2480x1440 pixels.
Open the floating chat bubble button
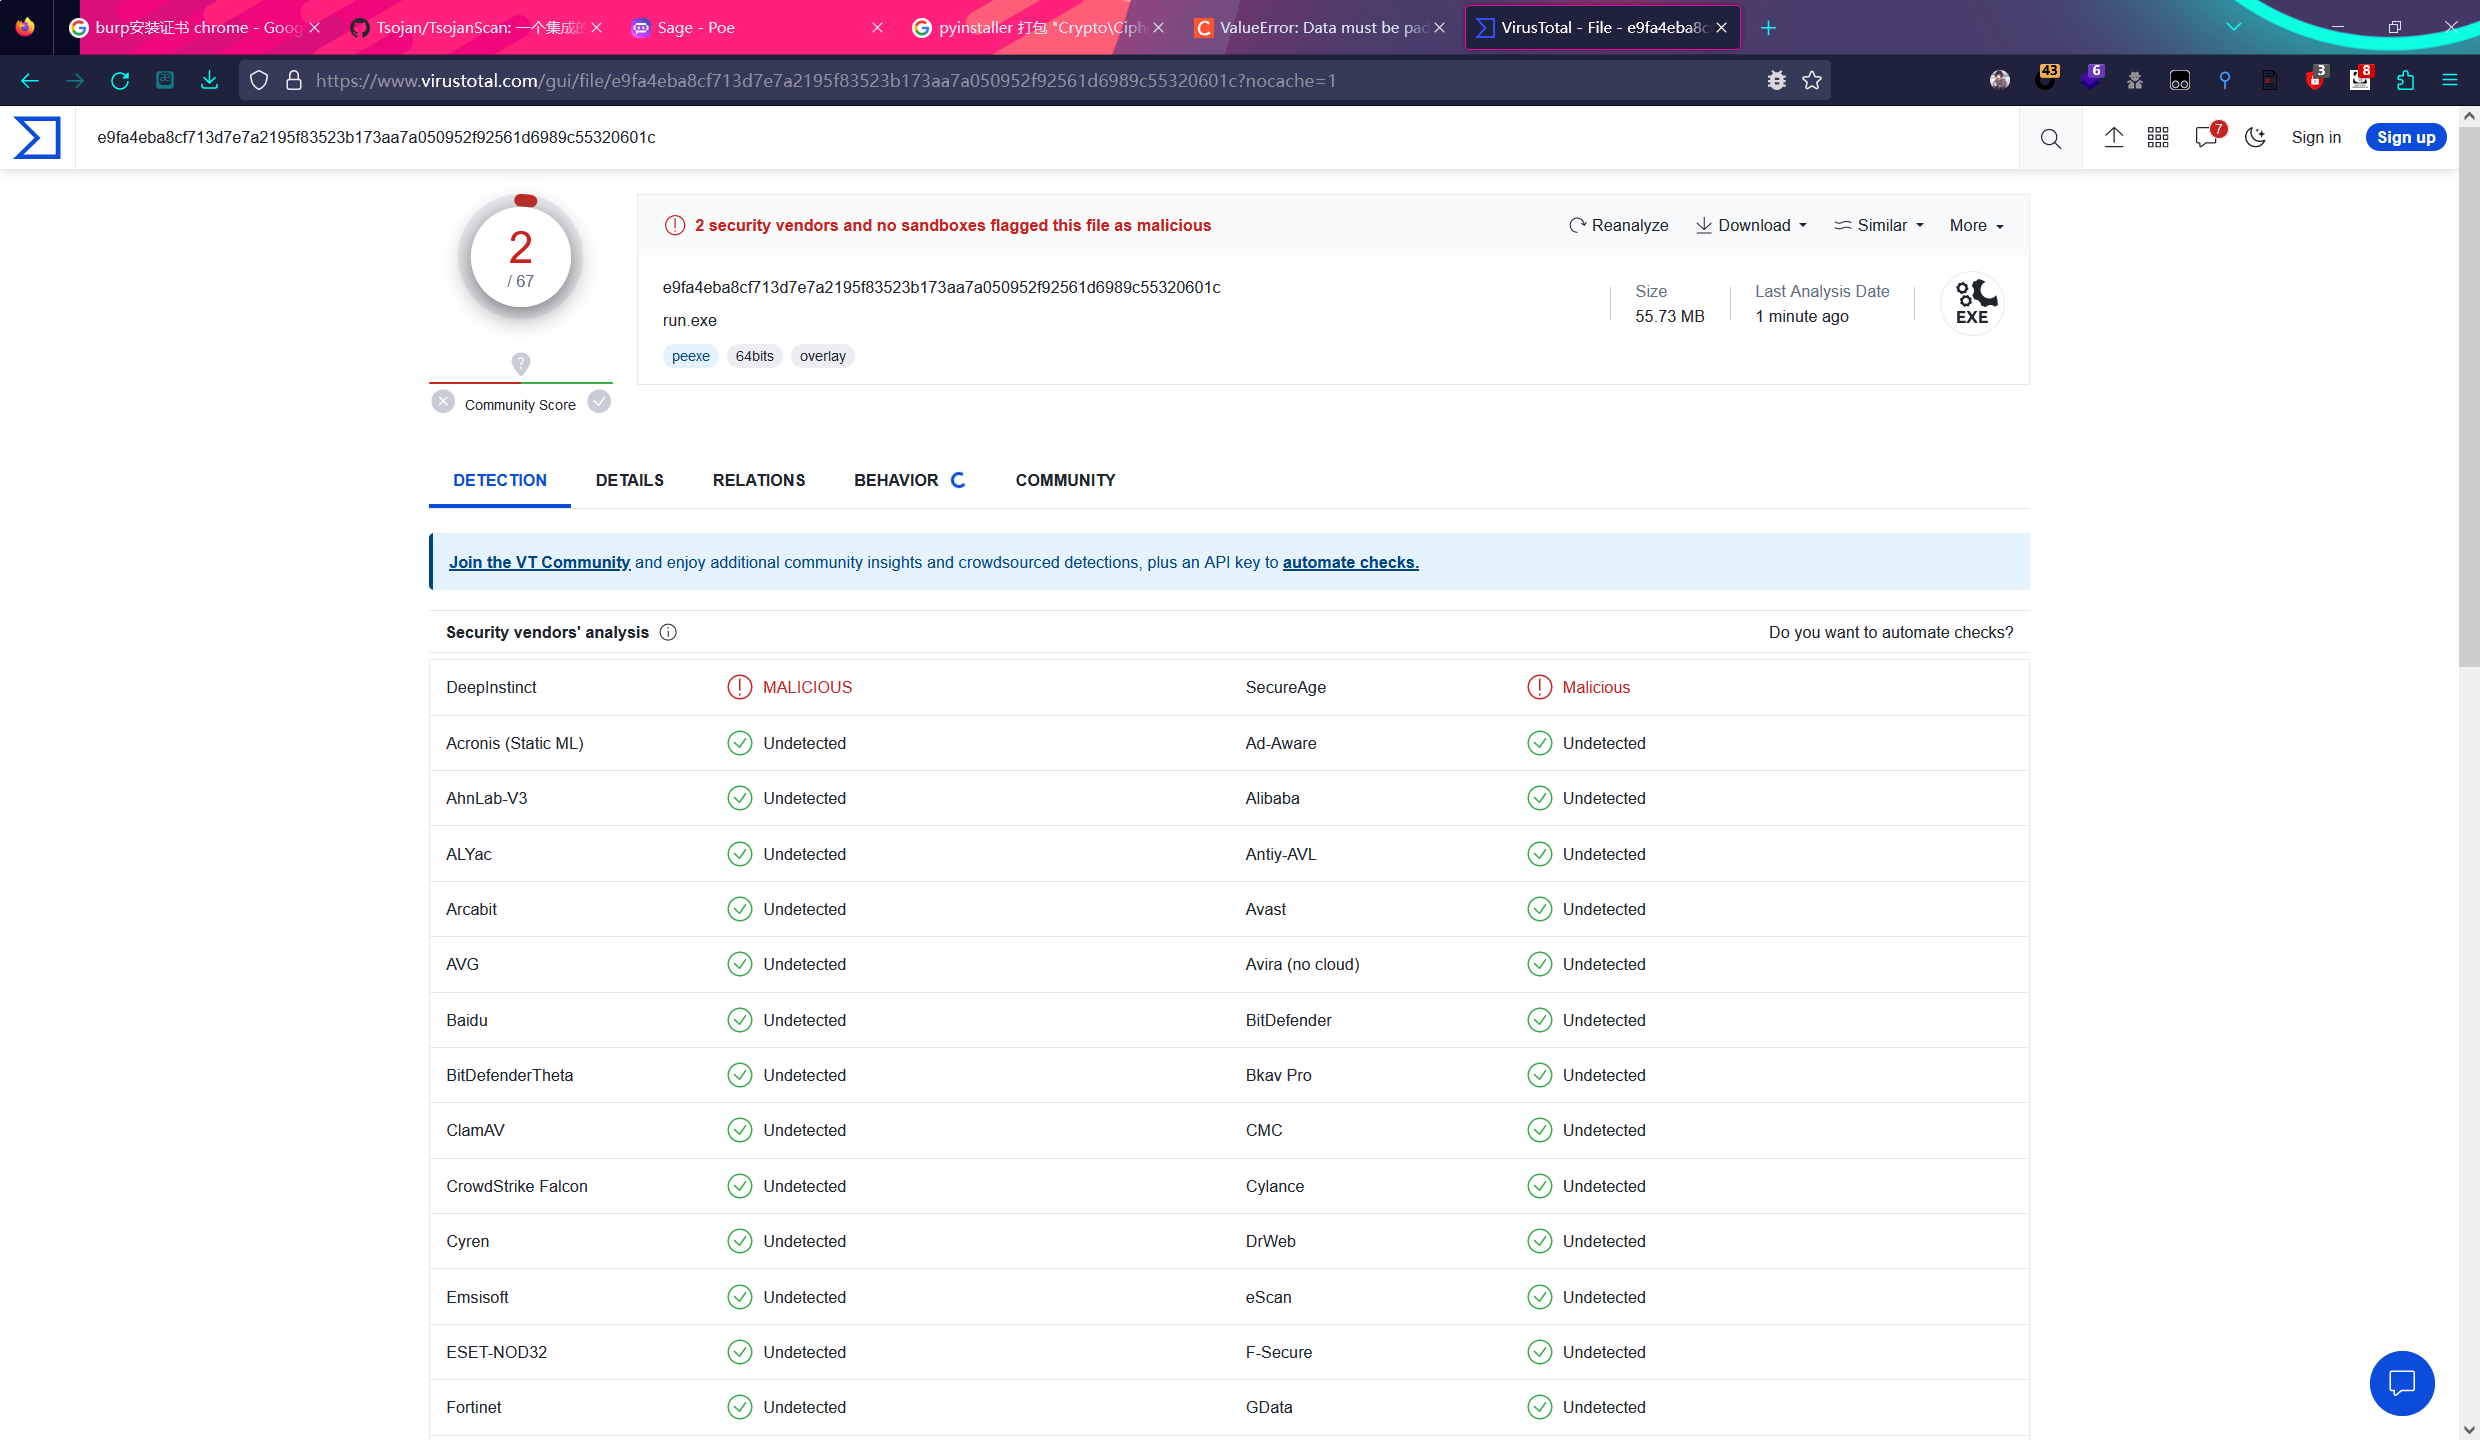pos(2402,1383)
